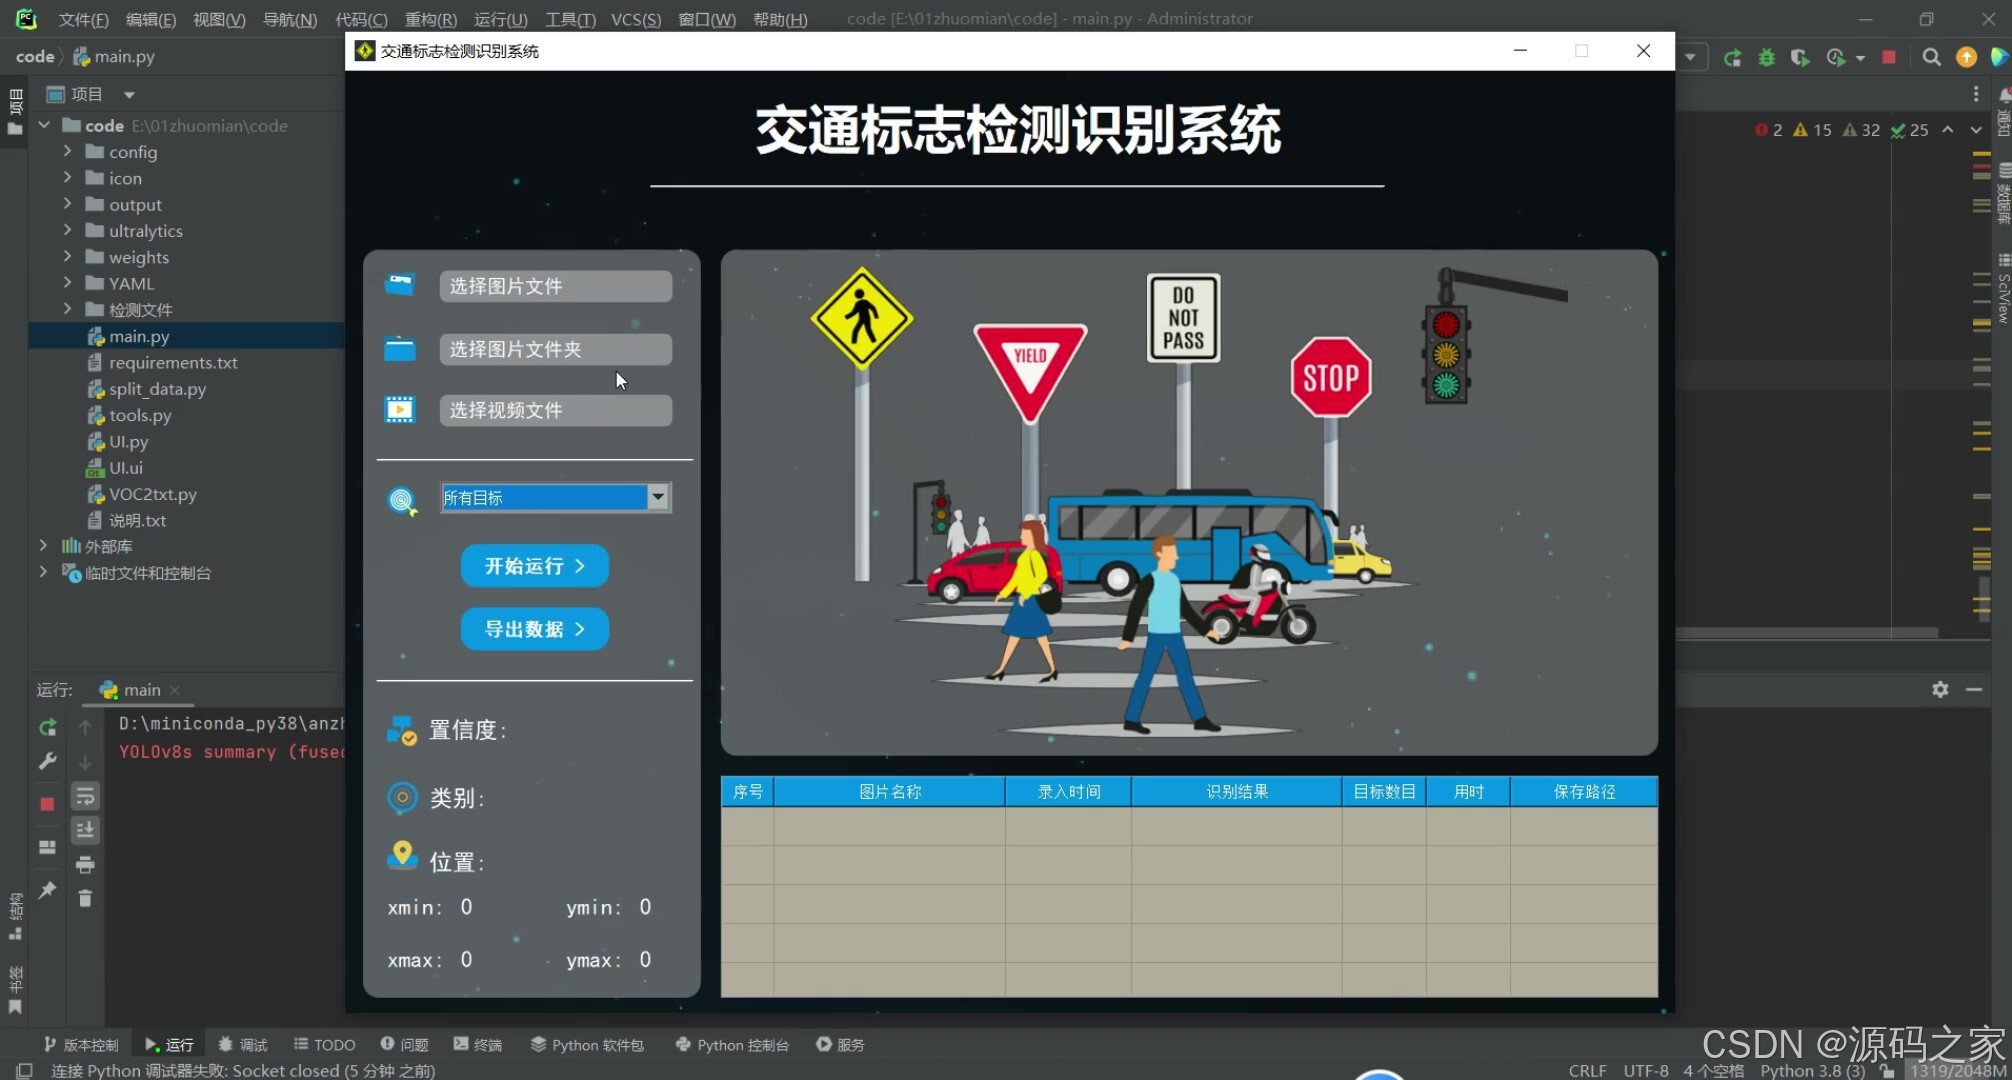Expand the weights folder in project tree
Viewport: 2012px width, 1080px height.
point(66,257)
